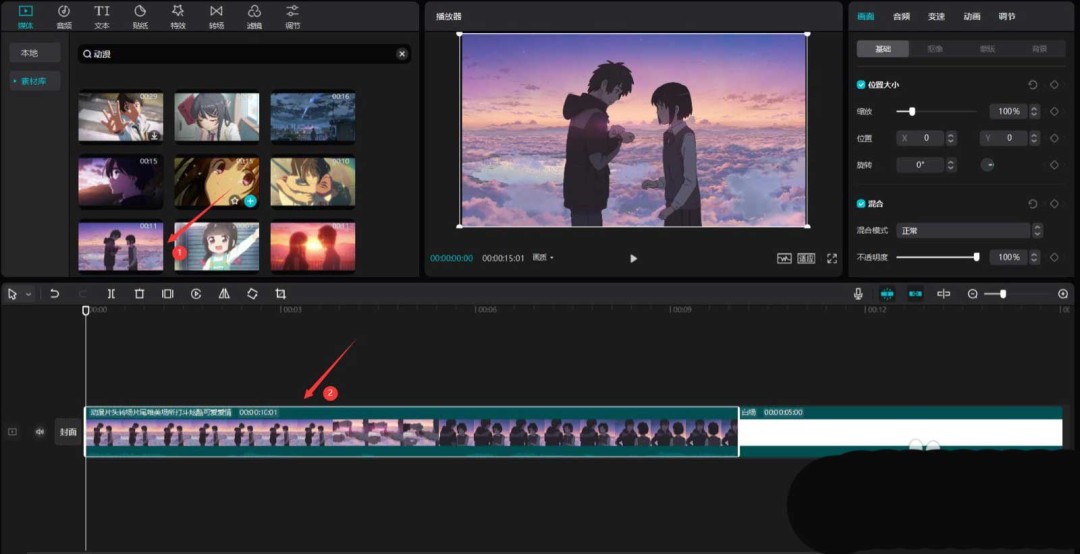This screenshot has width=1080, height=554.
Task: Click the delete trash icon in timeline toolbar
Action: 139,294
